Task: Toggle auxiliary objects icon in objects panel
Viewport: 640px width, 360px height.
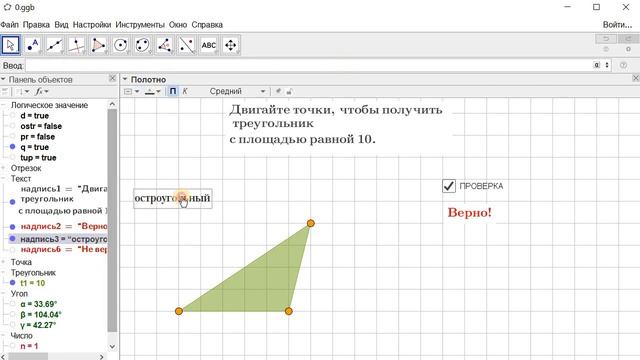Action: pos(5,91)
